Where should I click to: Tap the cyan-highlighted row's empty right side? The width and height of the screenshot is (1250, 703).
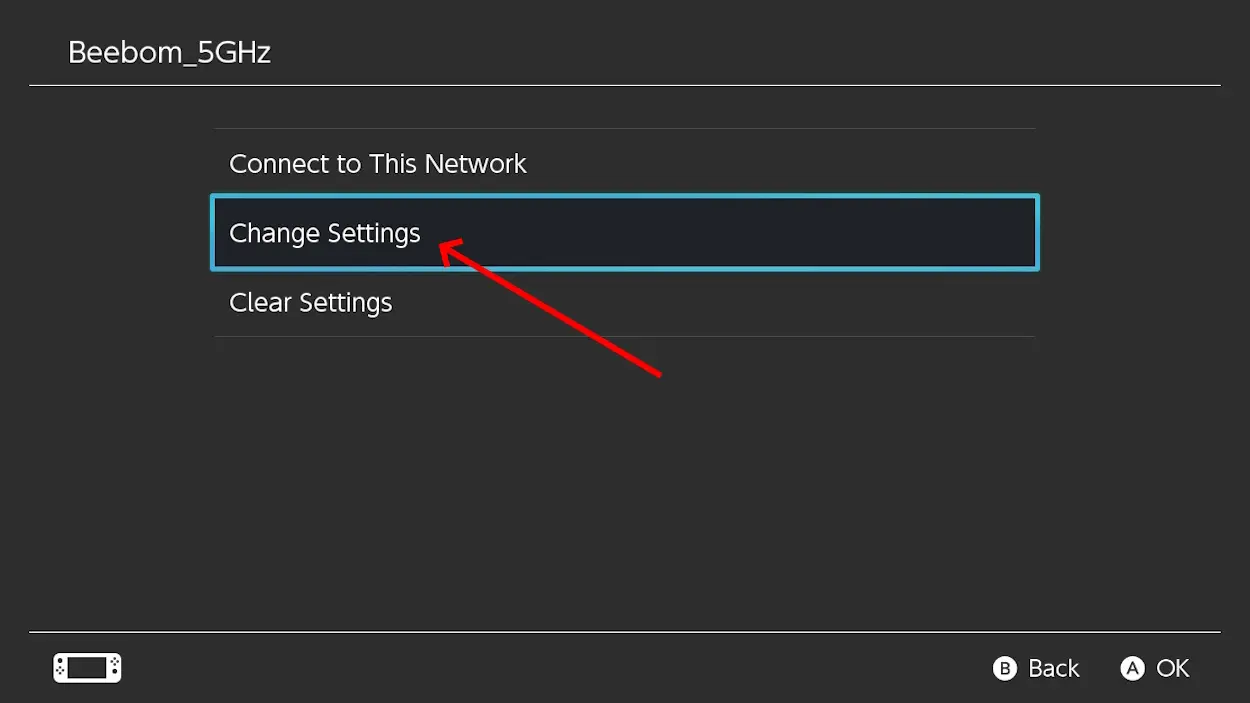tap(850, 233)
